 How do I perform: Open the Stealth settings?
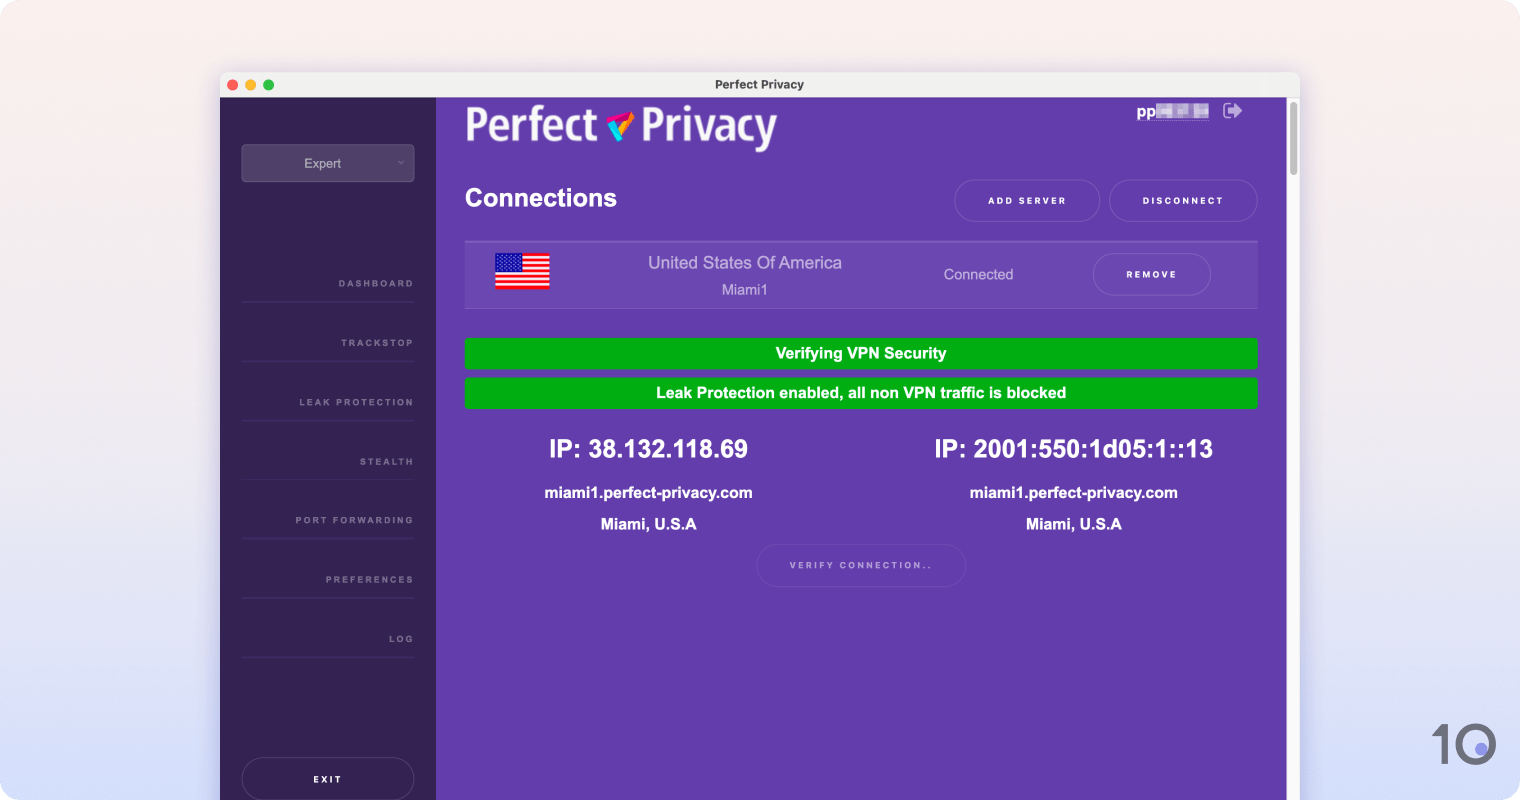tap(386, 461)
